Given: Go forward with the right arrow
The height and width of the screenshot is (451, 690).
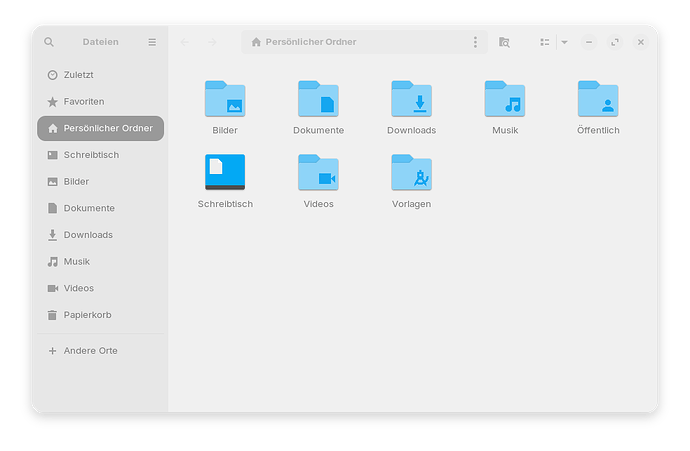Looking at the screenshot, I should [x=212, y=42].
